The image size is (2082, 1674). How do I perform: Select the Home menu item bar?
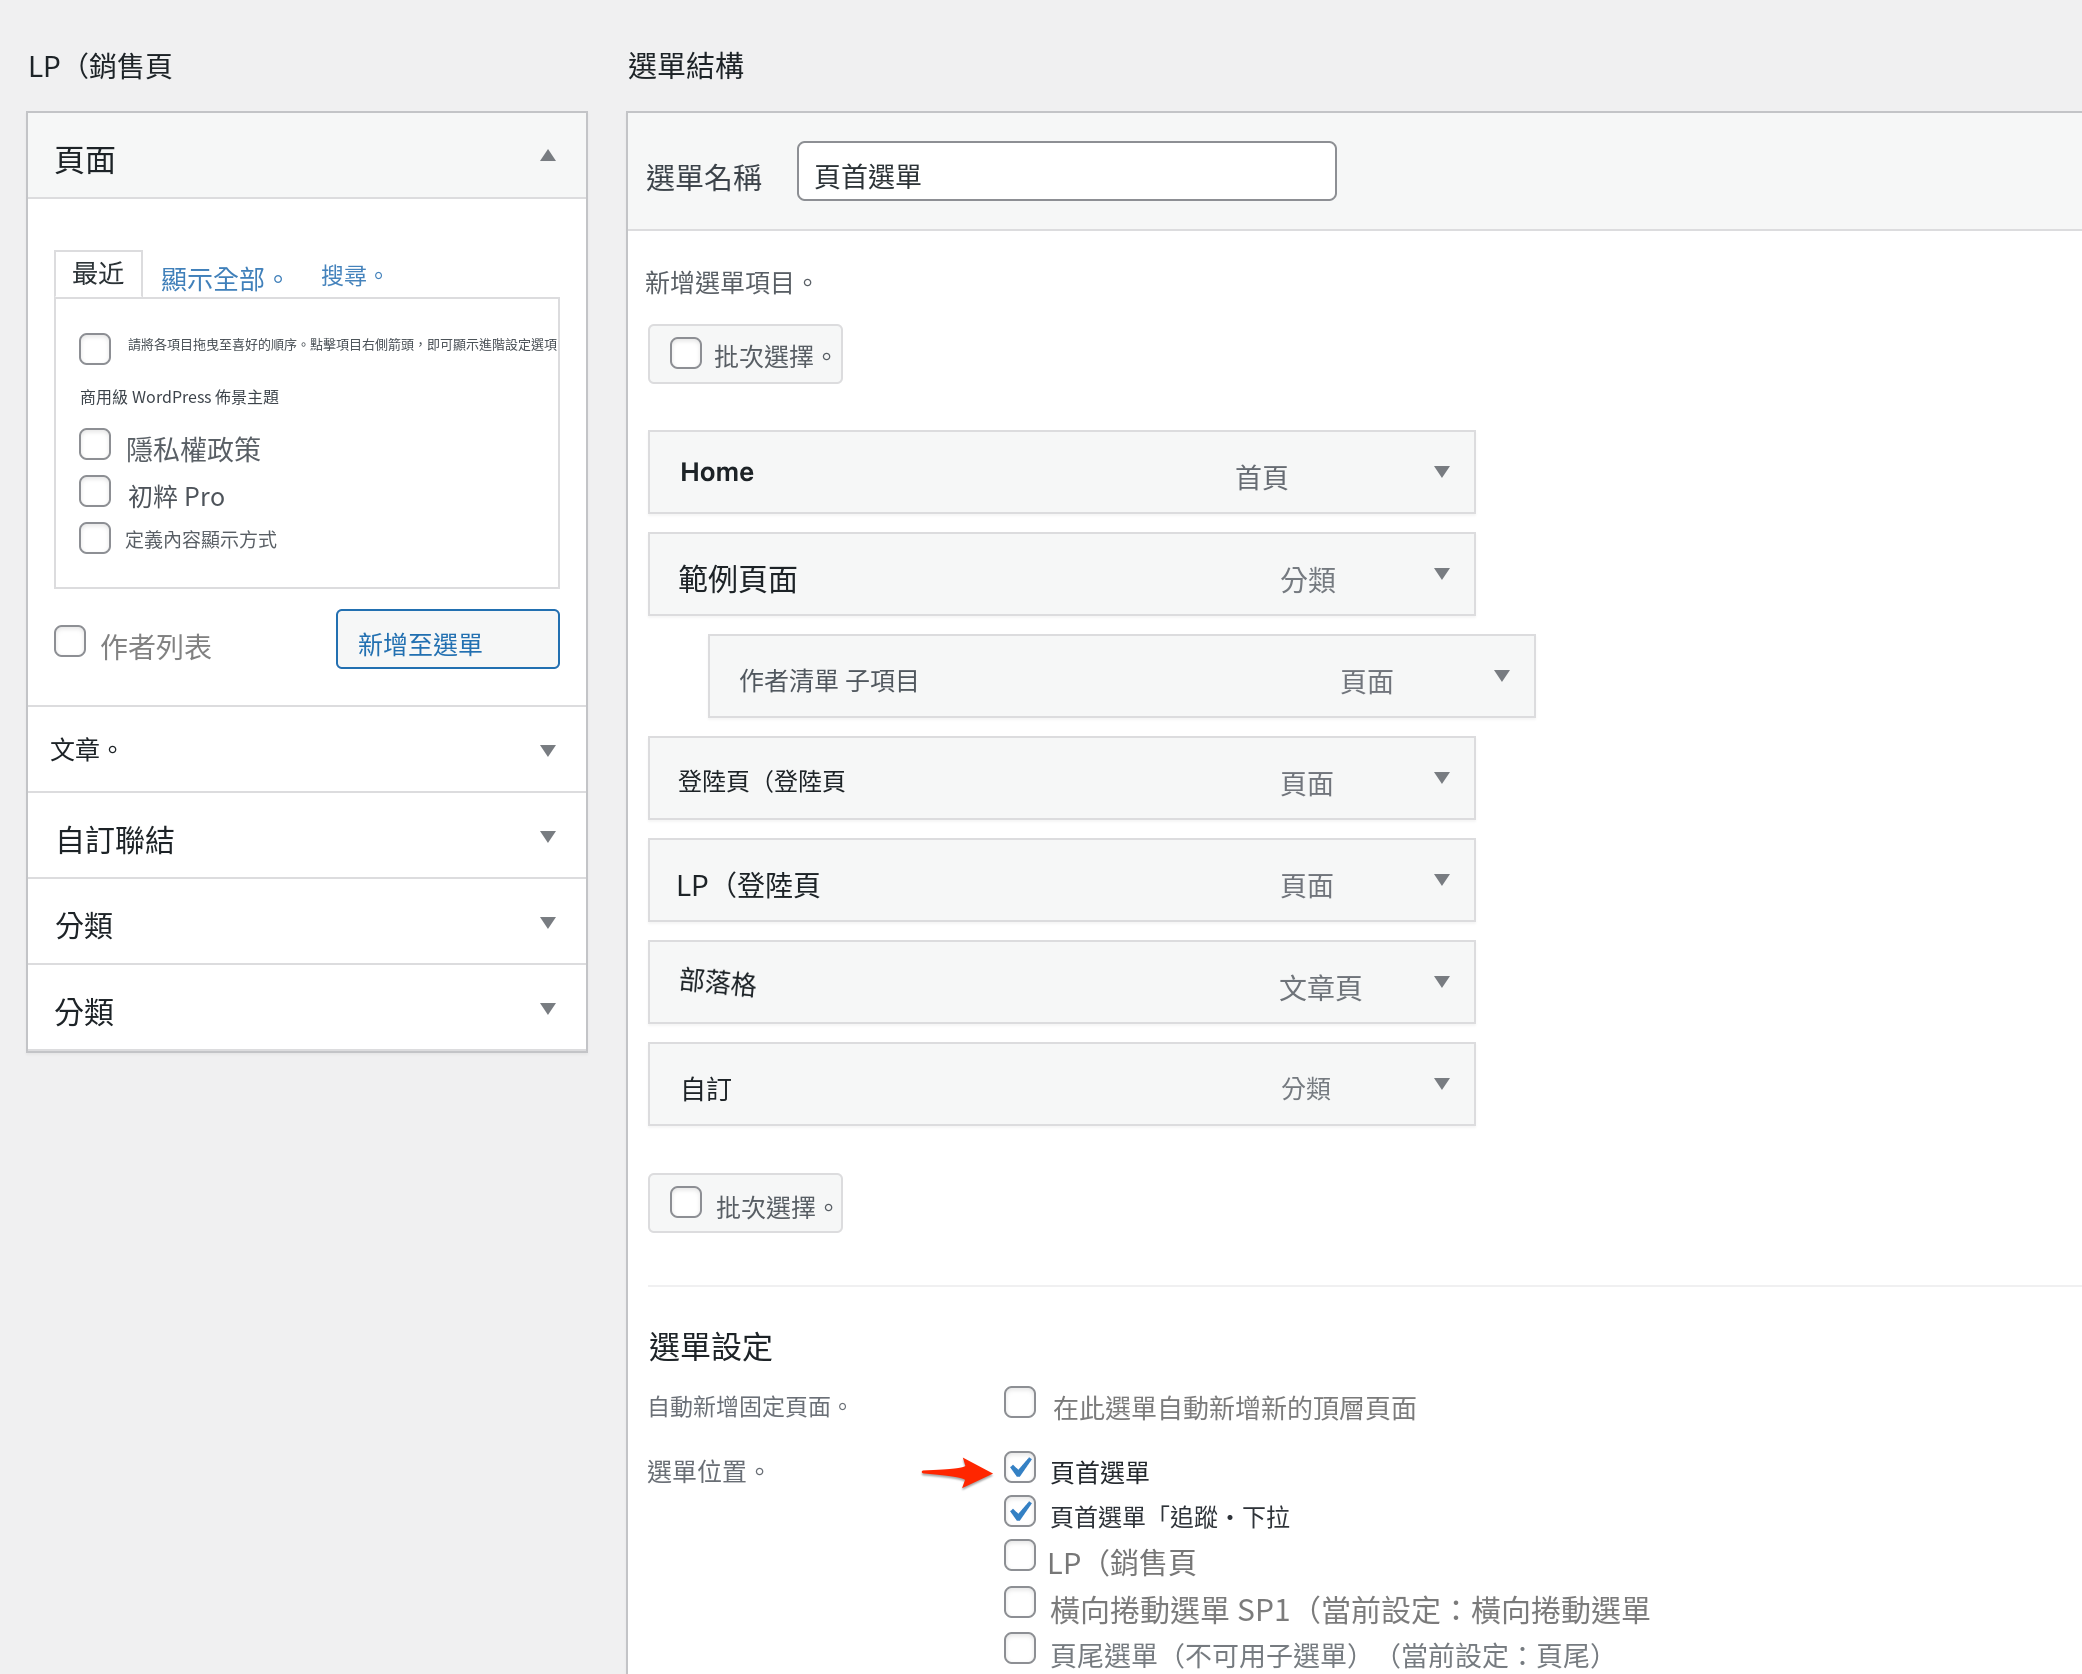point(1062,472)
